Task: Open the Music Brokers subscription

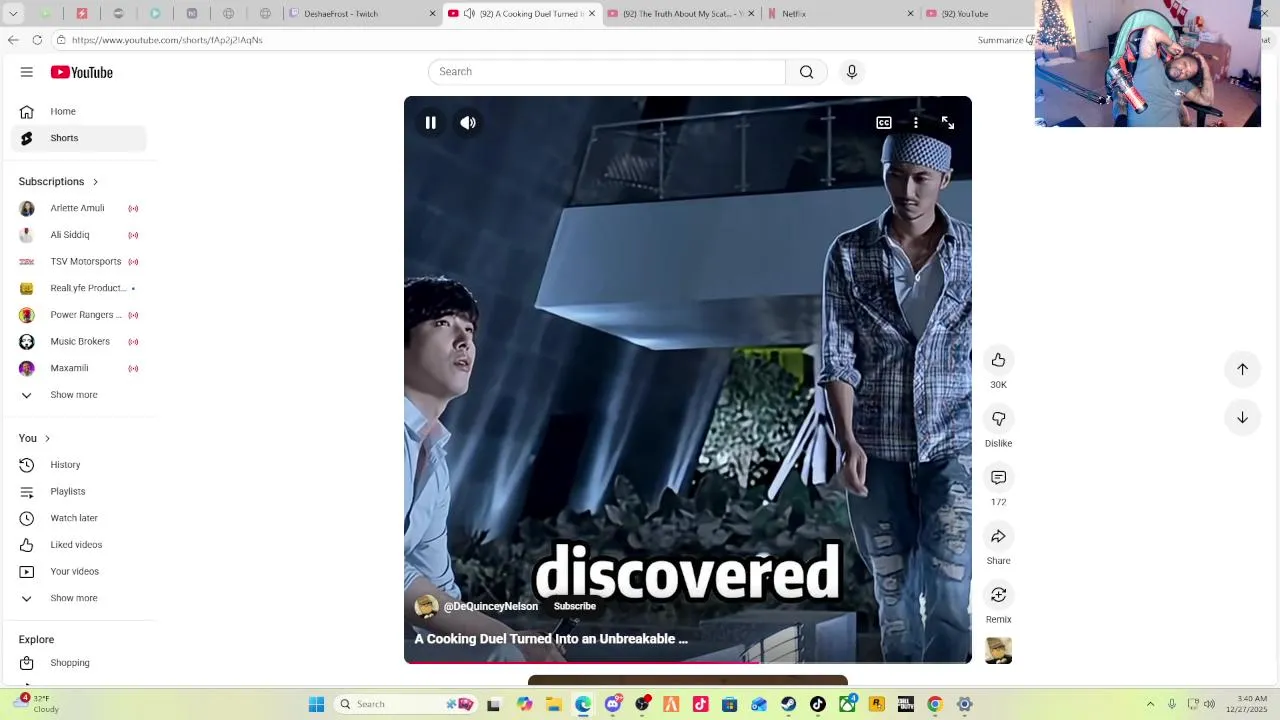Action: tap(78, 342)
